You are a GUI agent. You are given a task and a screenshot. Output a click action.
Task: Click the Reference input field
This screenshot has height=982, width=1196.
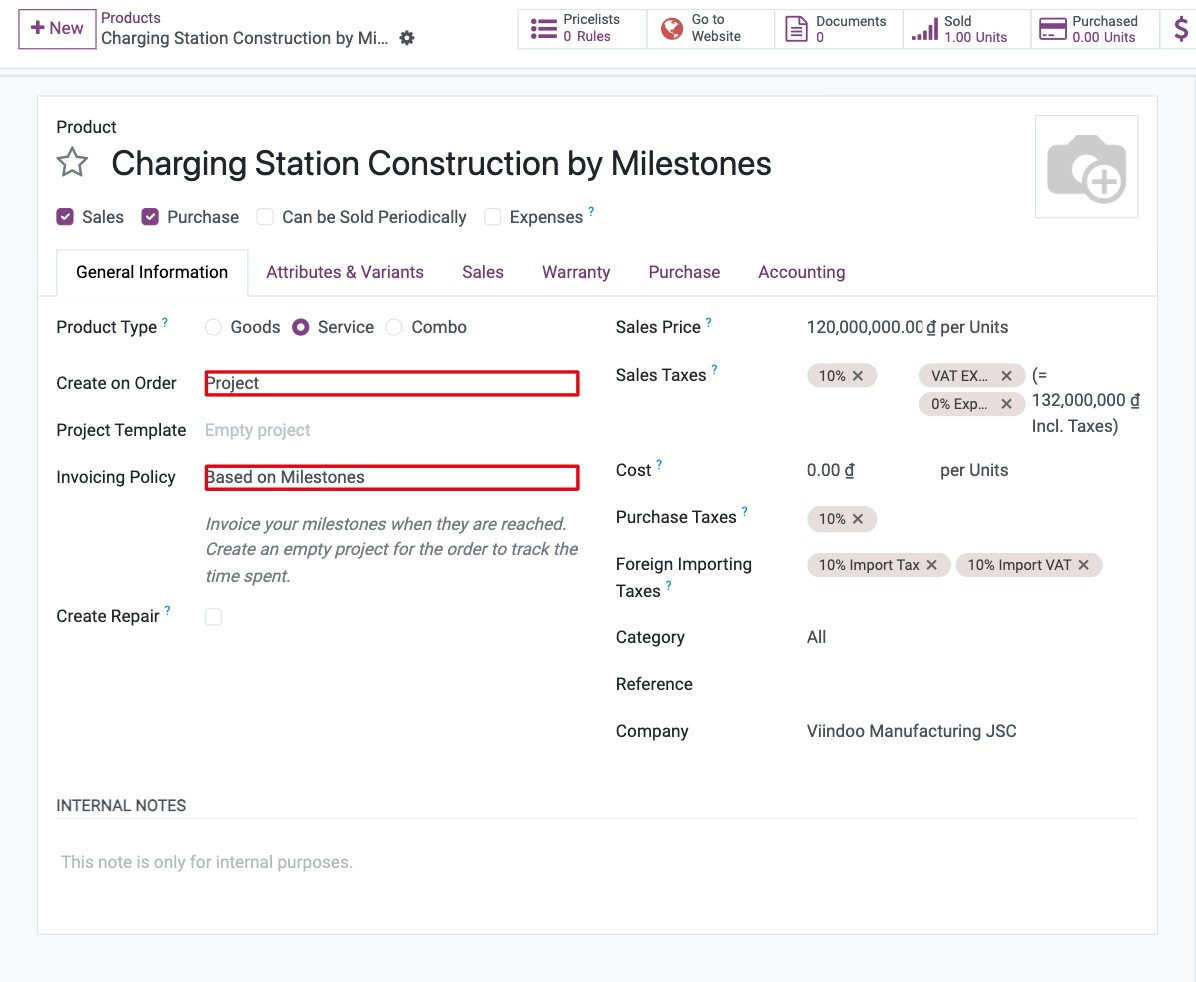973,684
